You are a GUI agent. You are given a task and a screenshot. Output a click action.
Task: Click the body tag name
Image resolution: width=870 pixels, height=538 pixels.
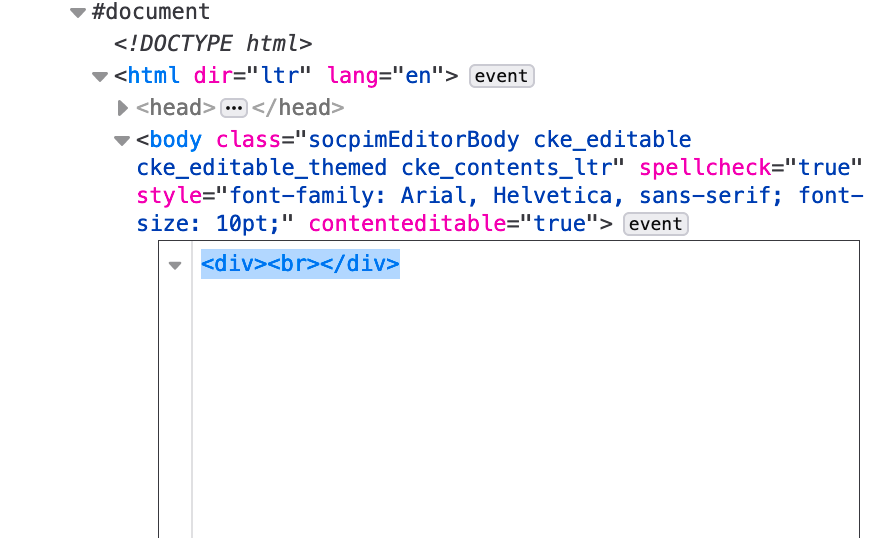[175, 140]
